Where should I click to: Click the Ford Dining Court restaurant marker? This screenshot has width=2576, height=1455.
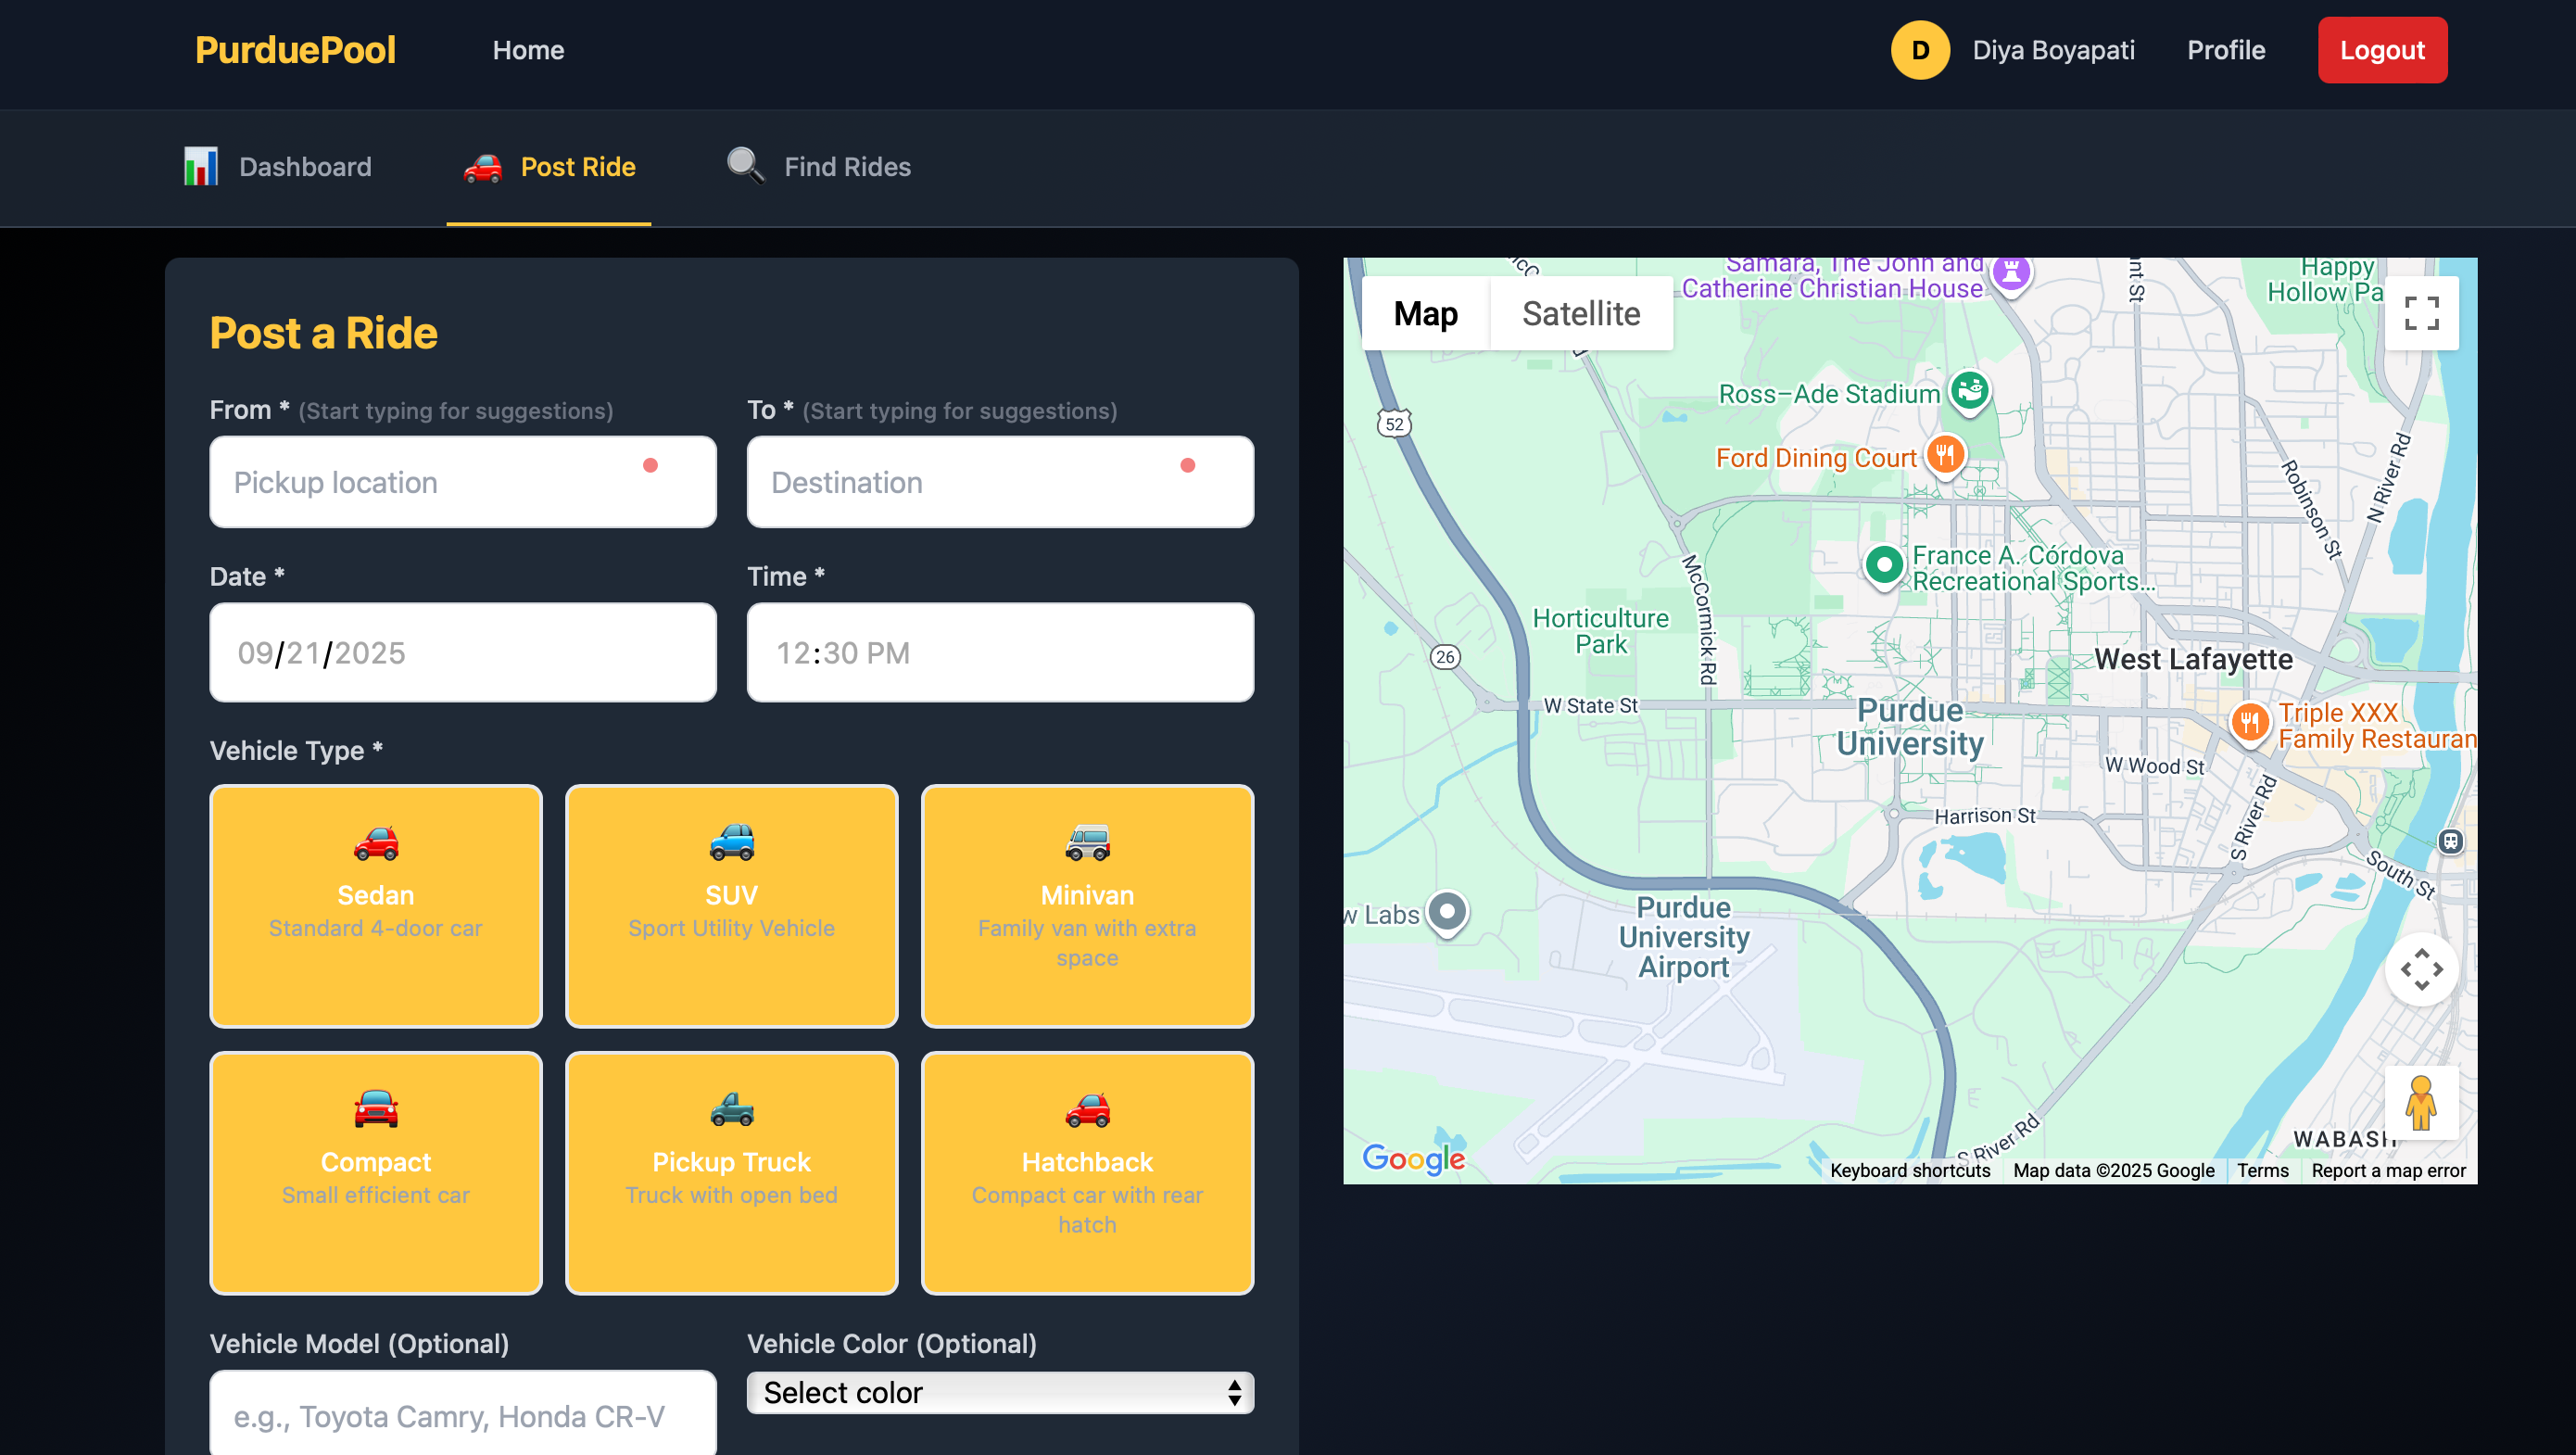[x=1945, y=455]
